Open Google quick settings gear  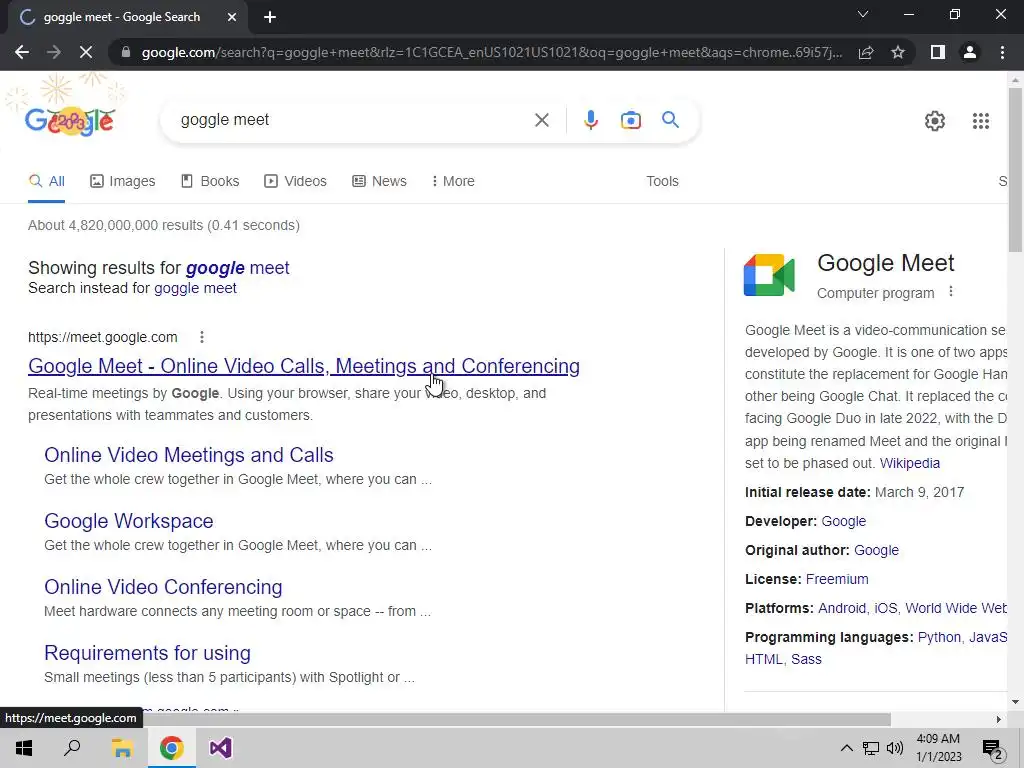tap(935, 121)
